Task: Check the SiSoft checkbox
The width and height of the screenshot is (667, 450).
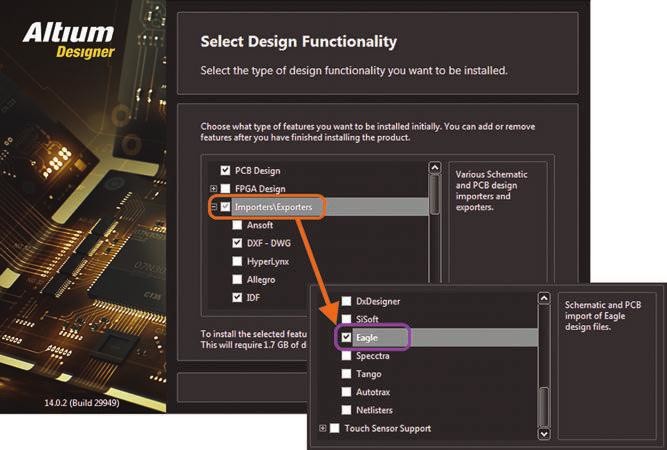Action: [x=346, y=319]
